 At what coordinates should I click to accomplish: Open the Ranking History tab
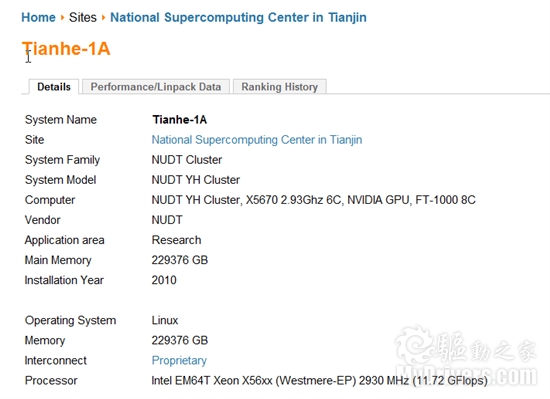[x=280, y=87]
